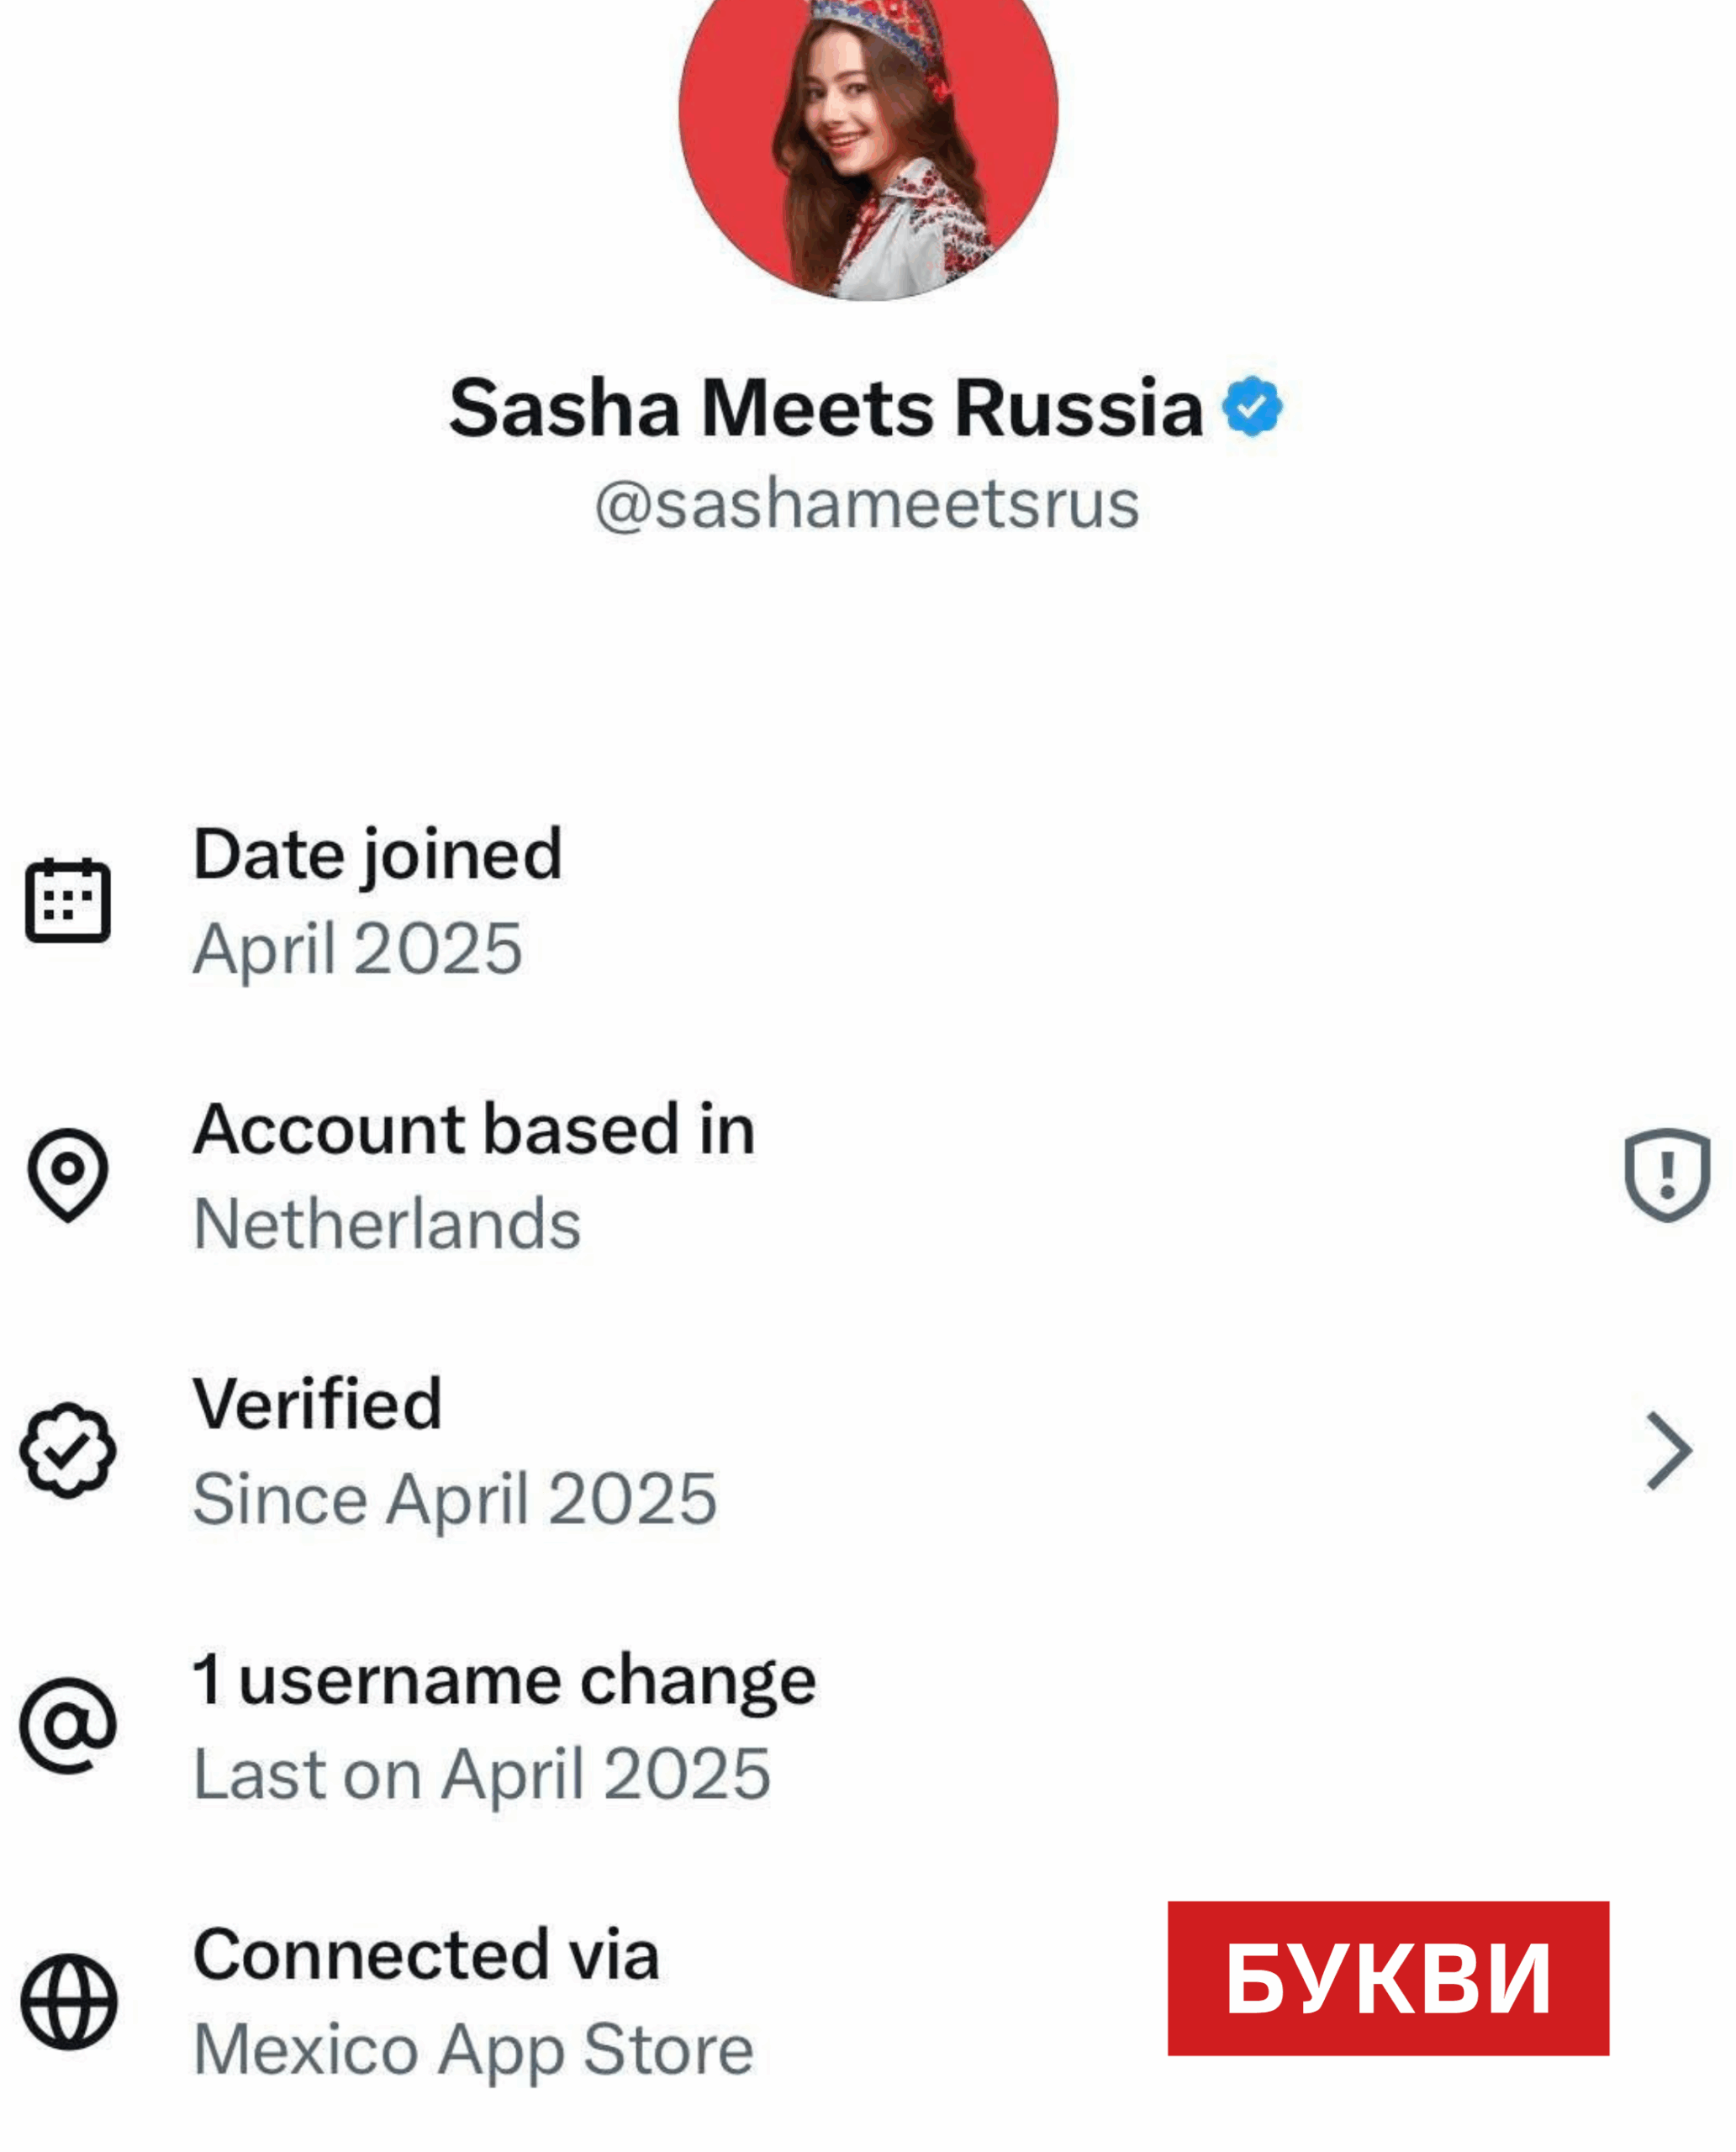Tap the shield warning icon next to Netherlands
Image resolution: width=1736 pixels, height=2152 pixels.
click(x=1666, y=1174)
